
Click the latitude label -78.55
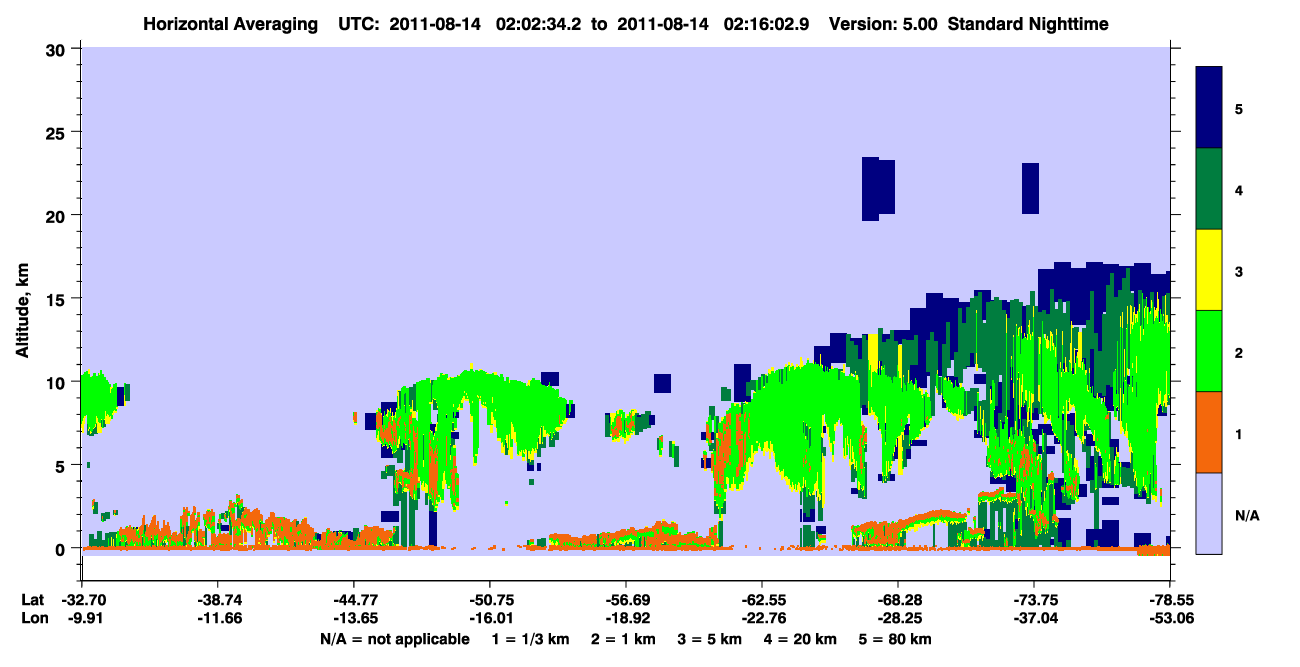(1169, 599)
